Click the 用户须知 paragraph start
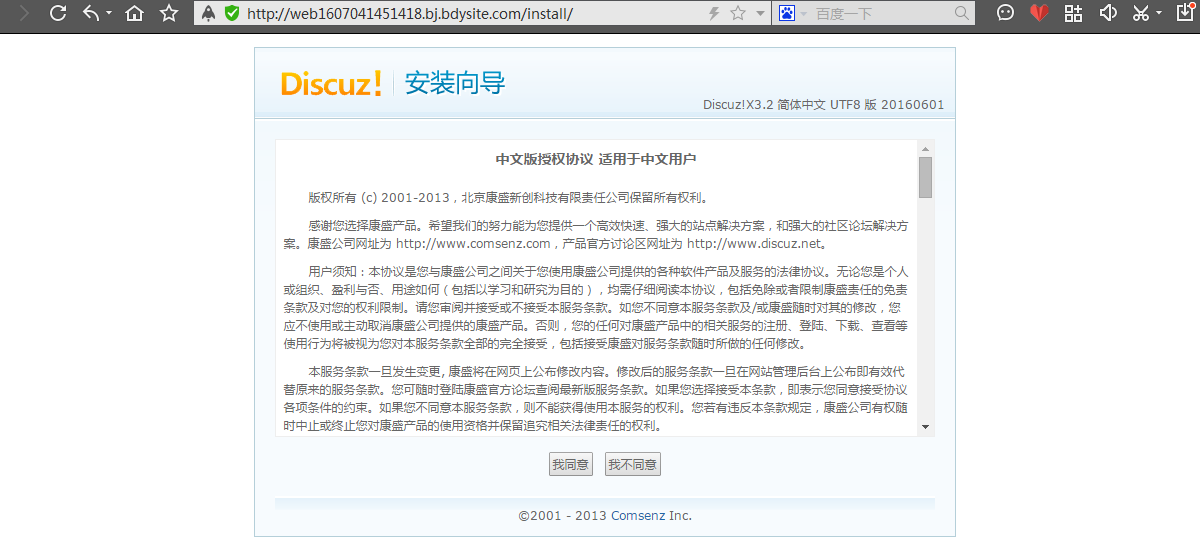The height and width of the screenshot is (545, 1200). click(x=336, y=272)
